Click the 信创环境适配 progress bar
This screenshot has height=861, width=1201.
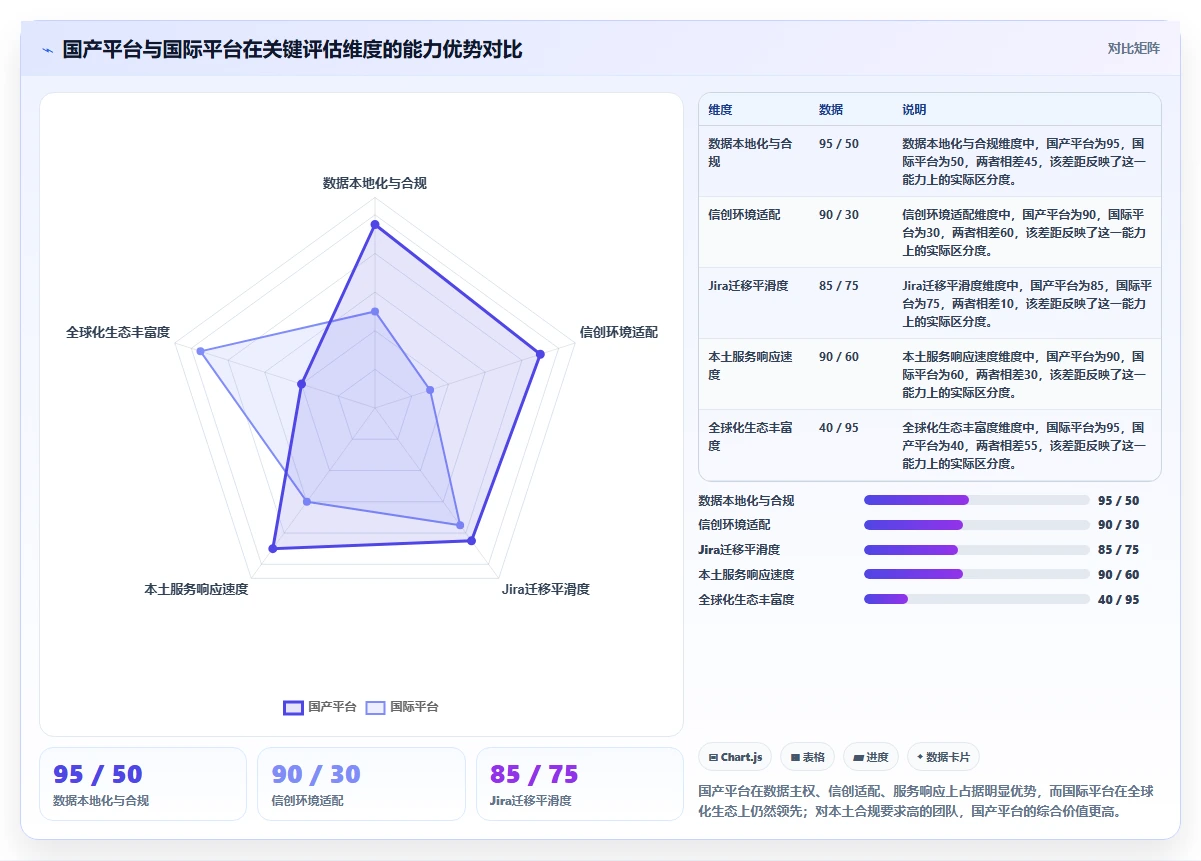pyautogui.click(x=976, y=525)
